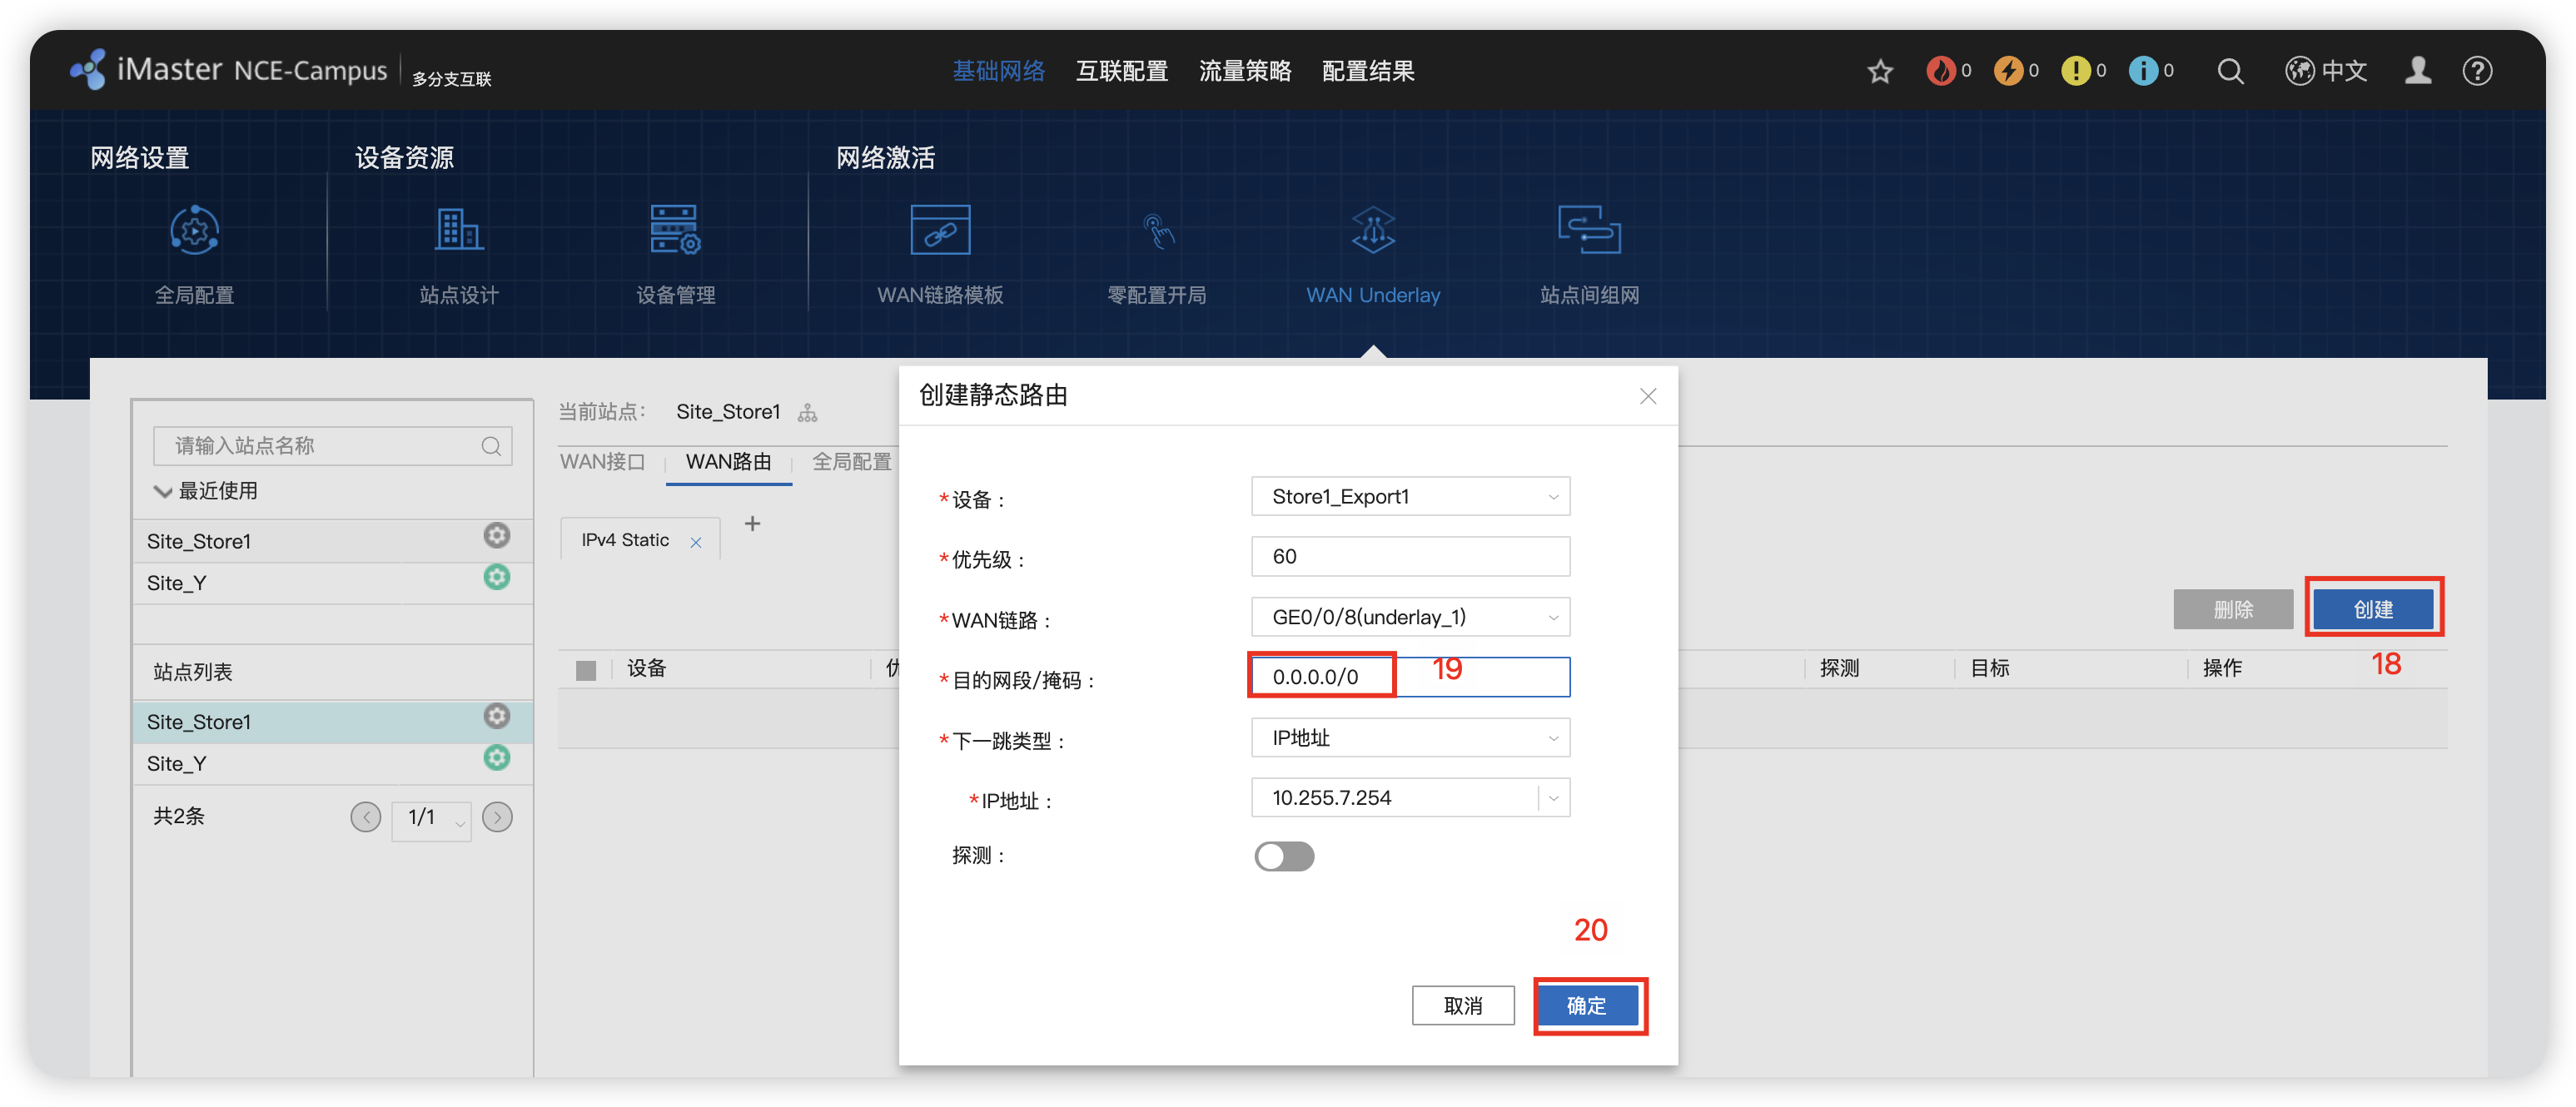
Task: Click the search magnifier in top bar
Action: coord(2230,71)
